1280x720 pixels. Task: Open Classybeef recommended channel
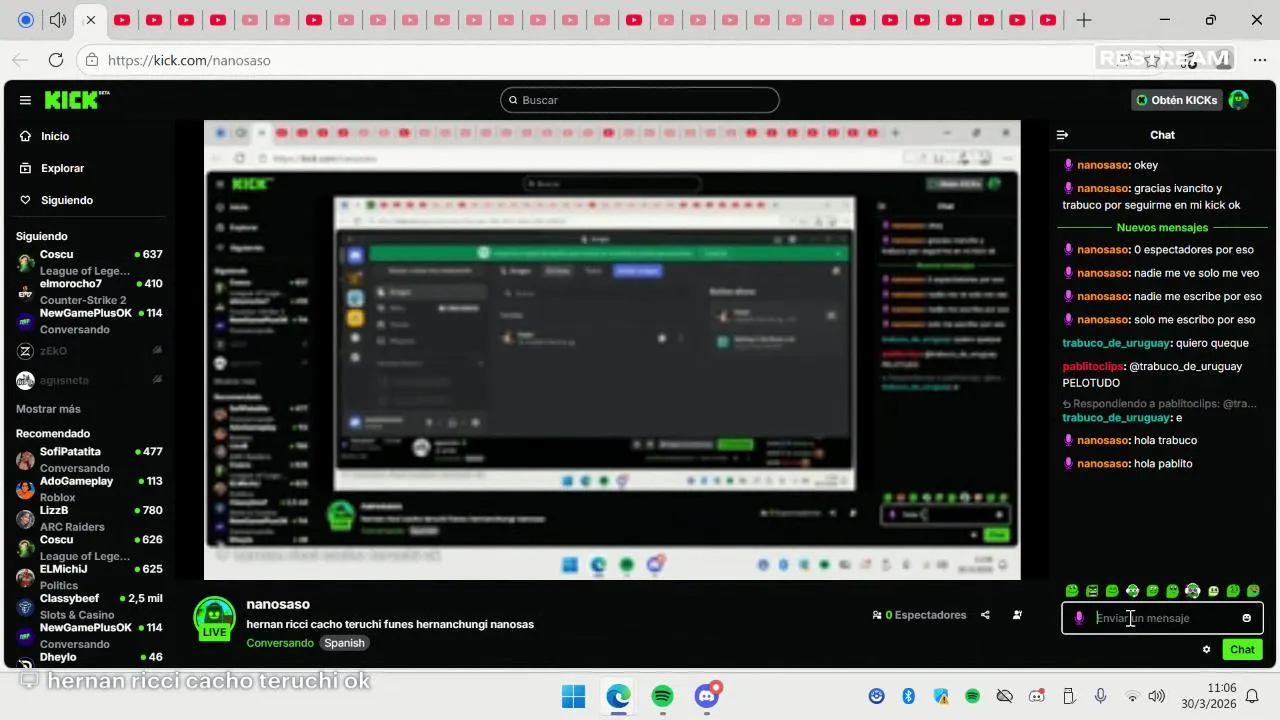[x=89, y=606]
